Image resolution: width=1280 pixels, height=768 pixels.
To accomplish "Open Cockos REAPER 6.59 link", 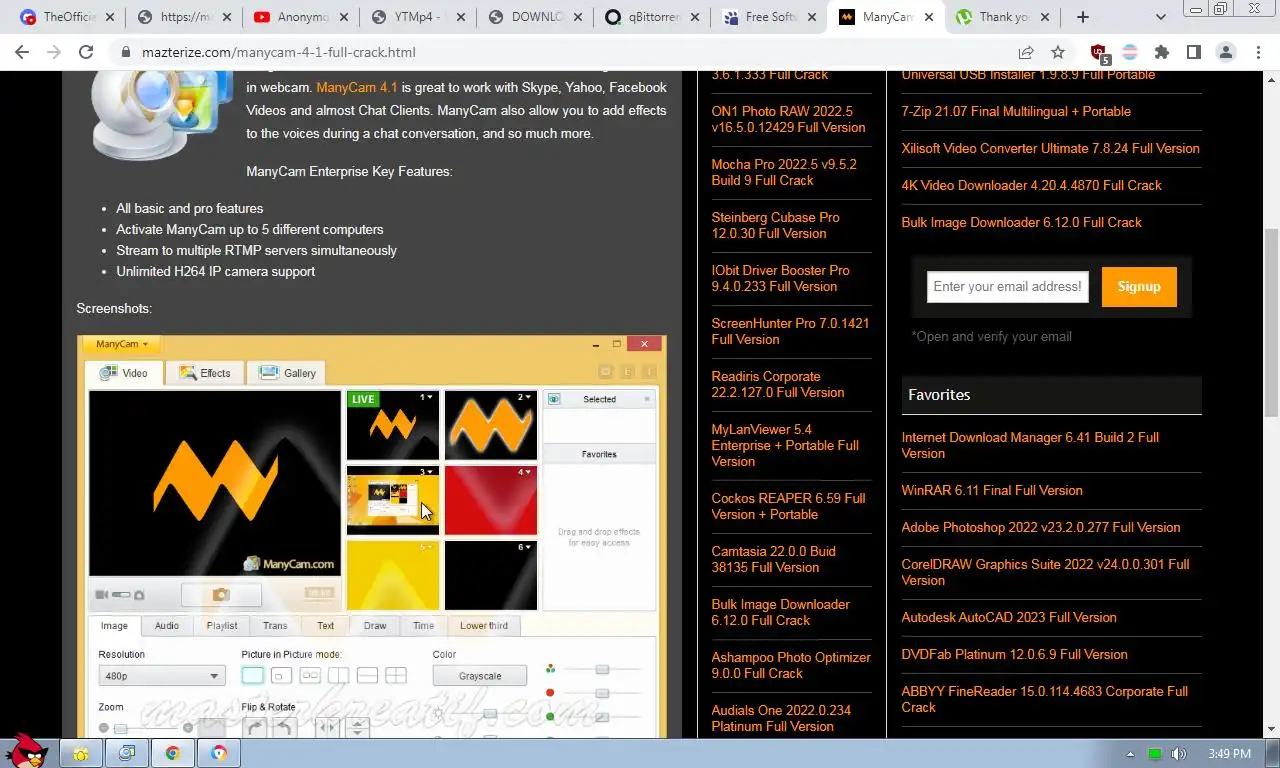I will [x=788, y=506].
